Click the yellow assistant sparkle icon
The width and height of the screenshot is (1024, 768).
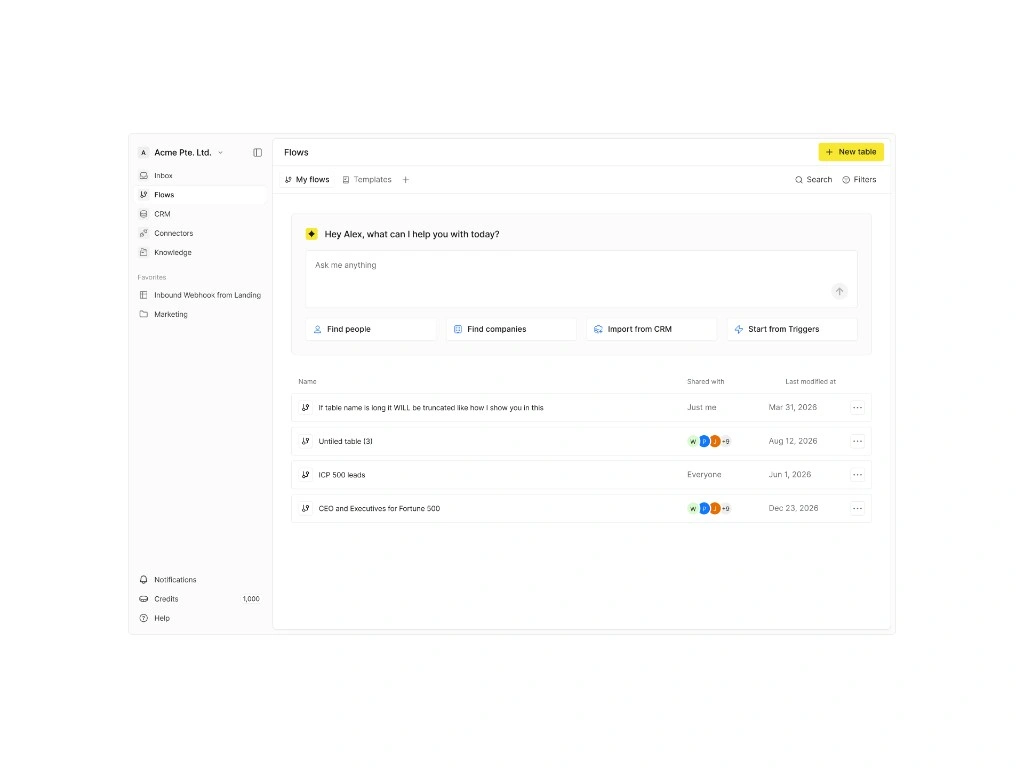pyautogui.click(x=312, y=234)
